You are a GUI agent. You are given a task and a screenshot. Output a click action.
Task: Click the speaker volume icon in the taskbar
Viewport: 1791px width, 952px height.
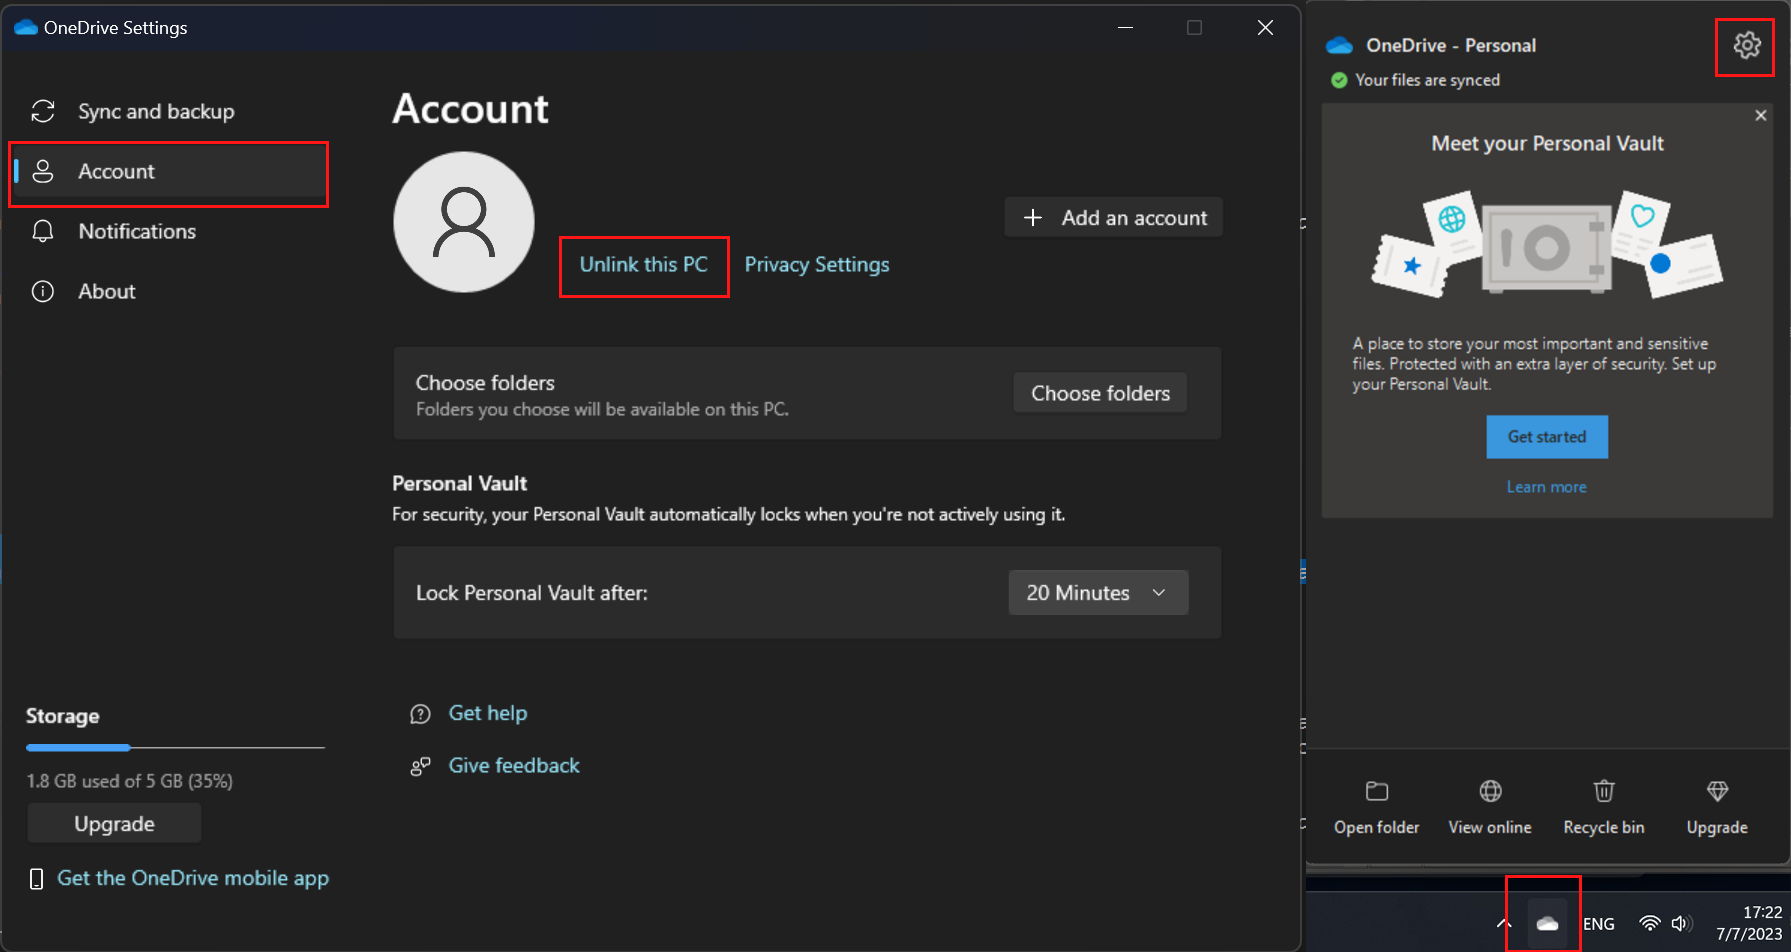[1681, 923]
